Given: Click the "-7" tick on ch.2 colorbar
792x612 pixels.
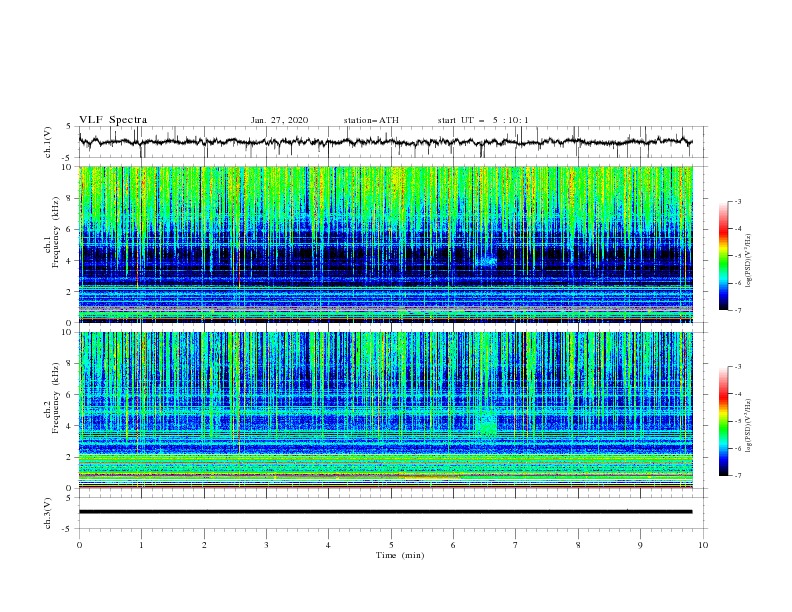Looking at the screenshot, I should (738, 475).
